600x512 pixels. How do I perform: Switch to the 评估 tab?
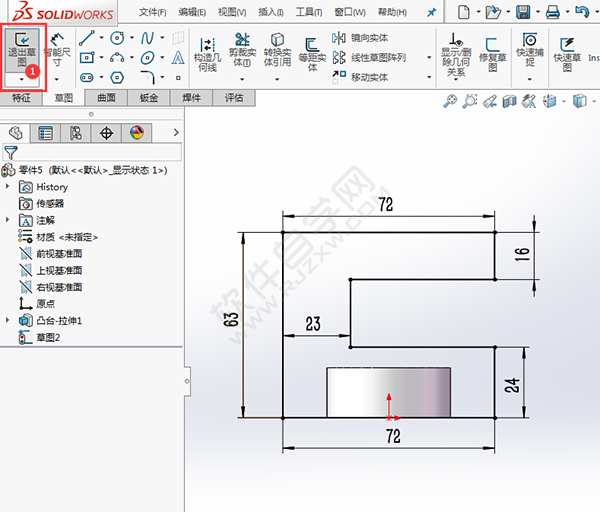click(234, 98)
